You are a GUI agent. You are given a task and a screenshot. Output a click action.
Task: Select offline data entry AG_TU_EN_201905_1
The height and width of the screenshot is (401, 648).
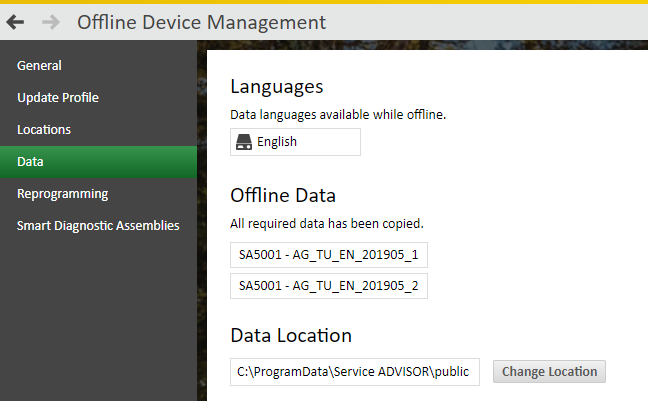point(329,255)
